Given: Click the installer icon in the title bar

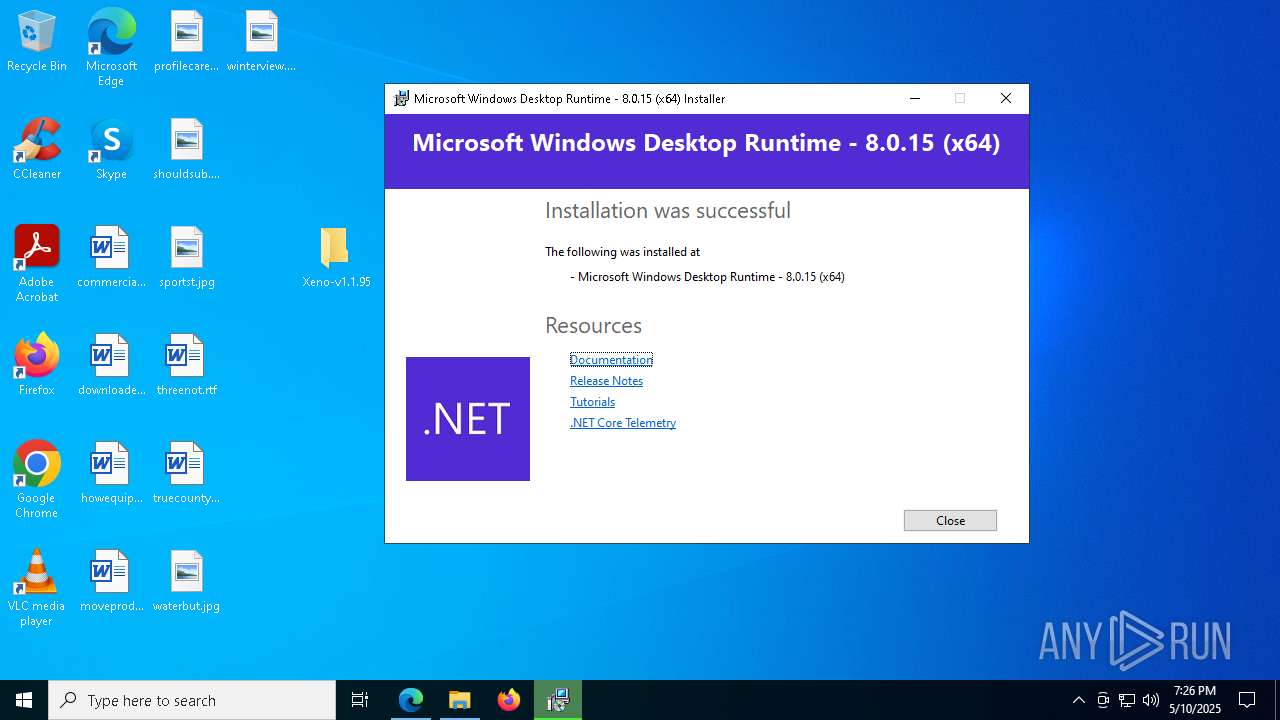Looking at the screenshot, I should point(401,98).
